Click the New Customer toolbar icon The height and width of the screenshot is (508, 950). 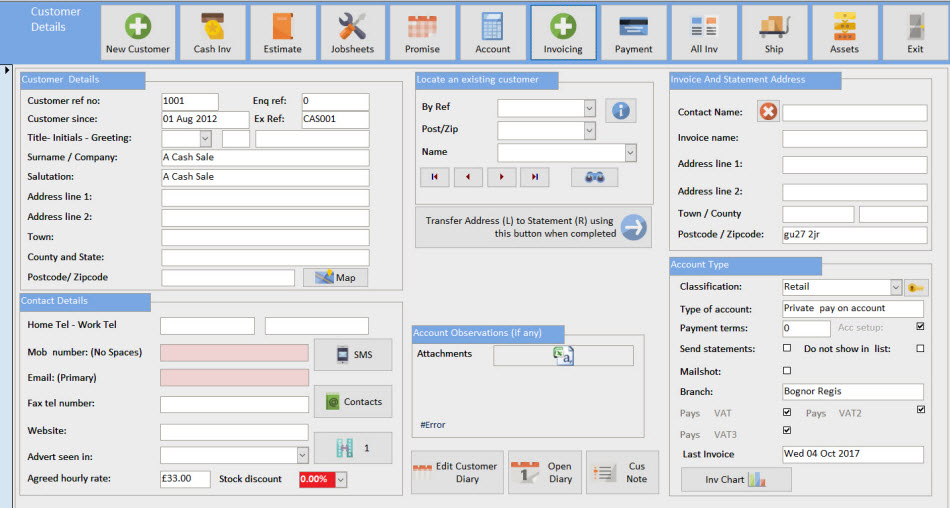coord(138,32)
